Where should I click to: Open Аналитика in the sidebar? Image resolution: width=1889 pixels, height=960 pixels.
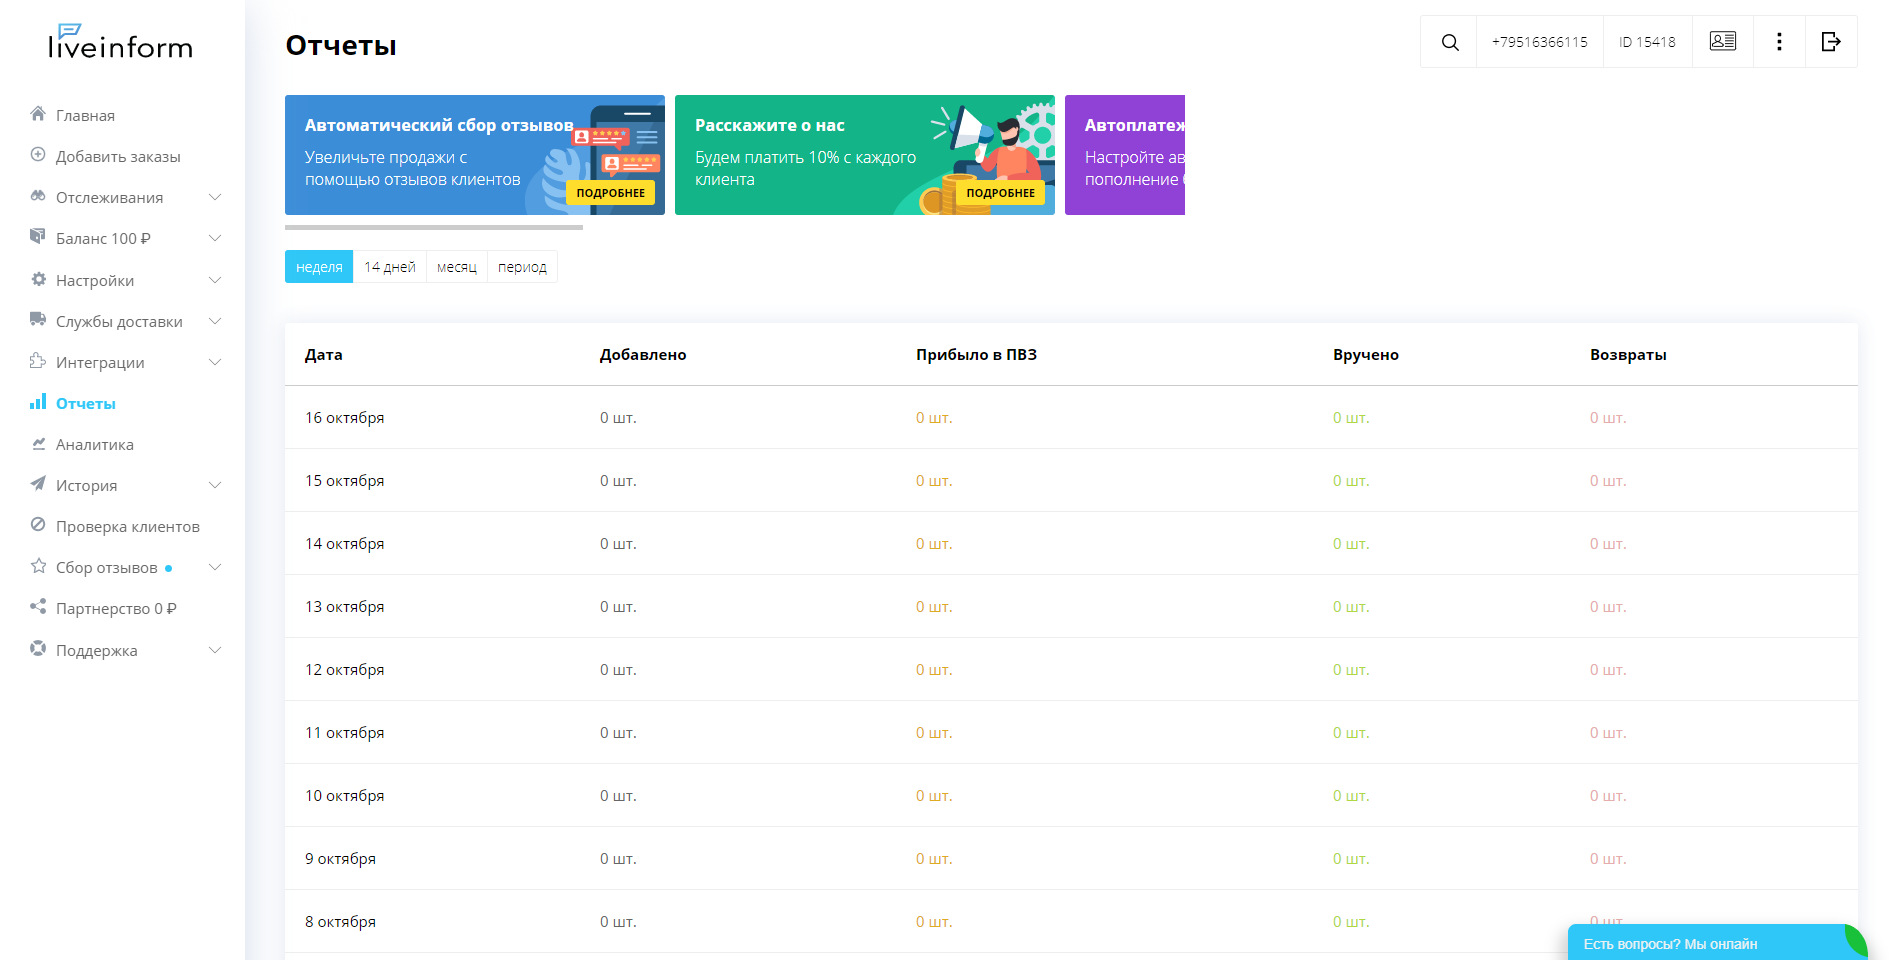point(95,444)
